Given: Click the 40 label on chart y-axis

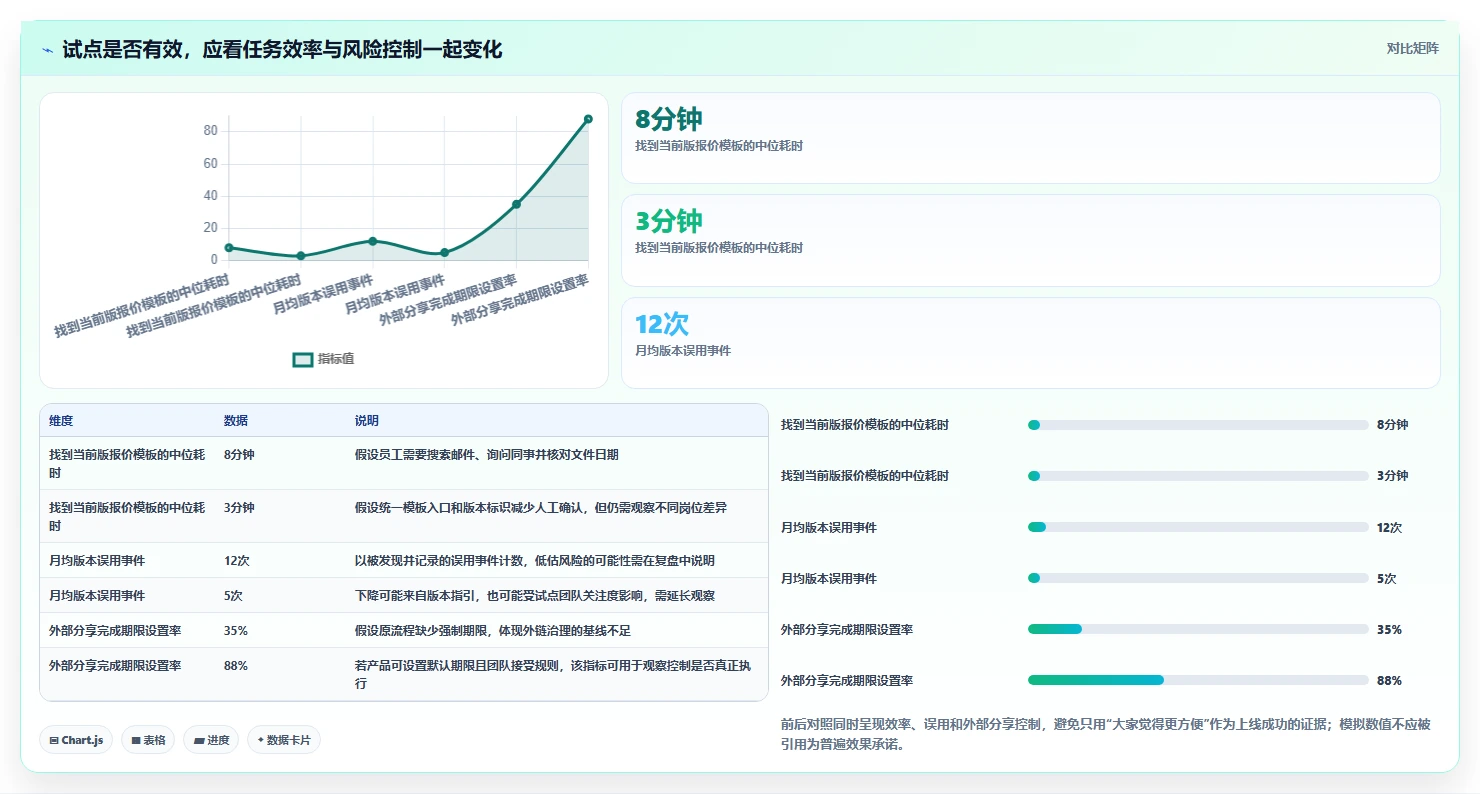Looking at the screenshot, I should pos(210,195).
